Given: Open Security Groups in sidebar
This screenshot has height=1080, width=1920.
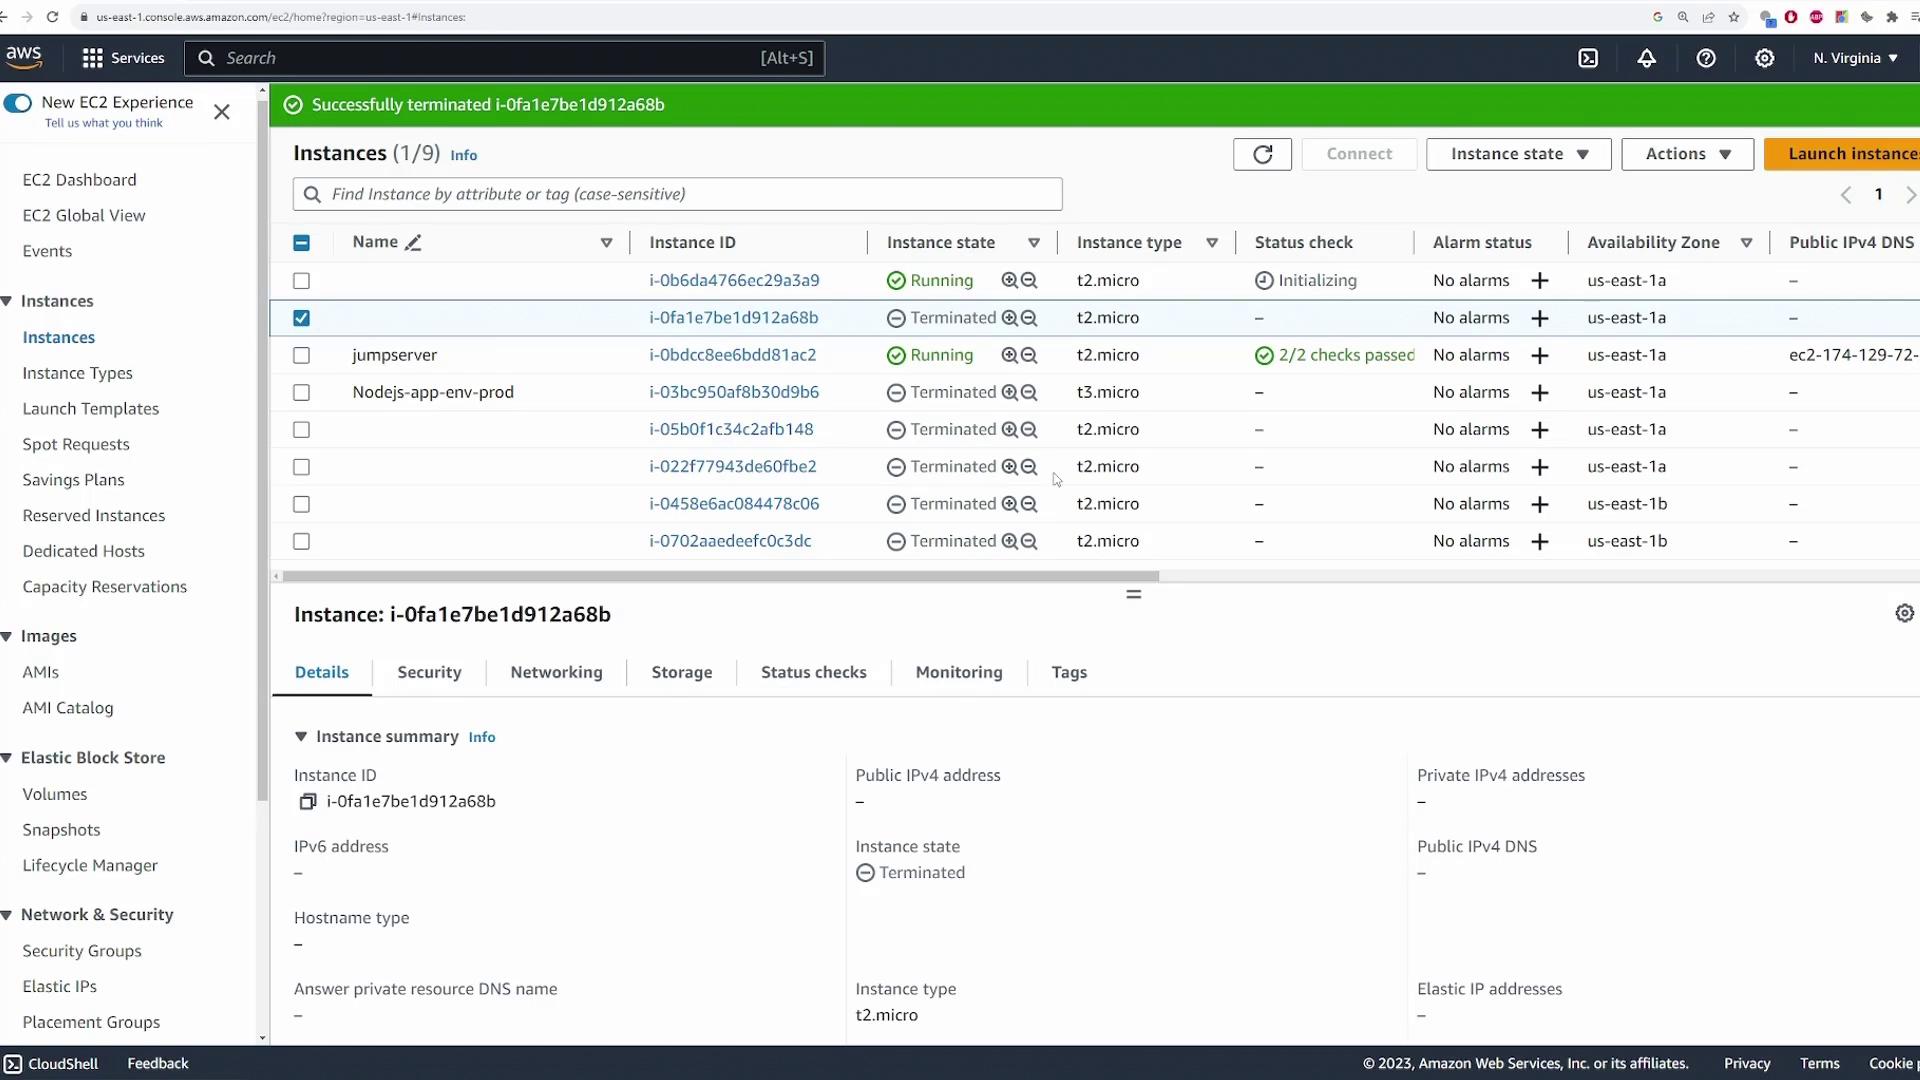Looking at the screenshot, I should [x=82, y=951].
